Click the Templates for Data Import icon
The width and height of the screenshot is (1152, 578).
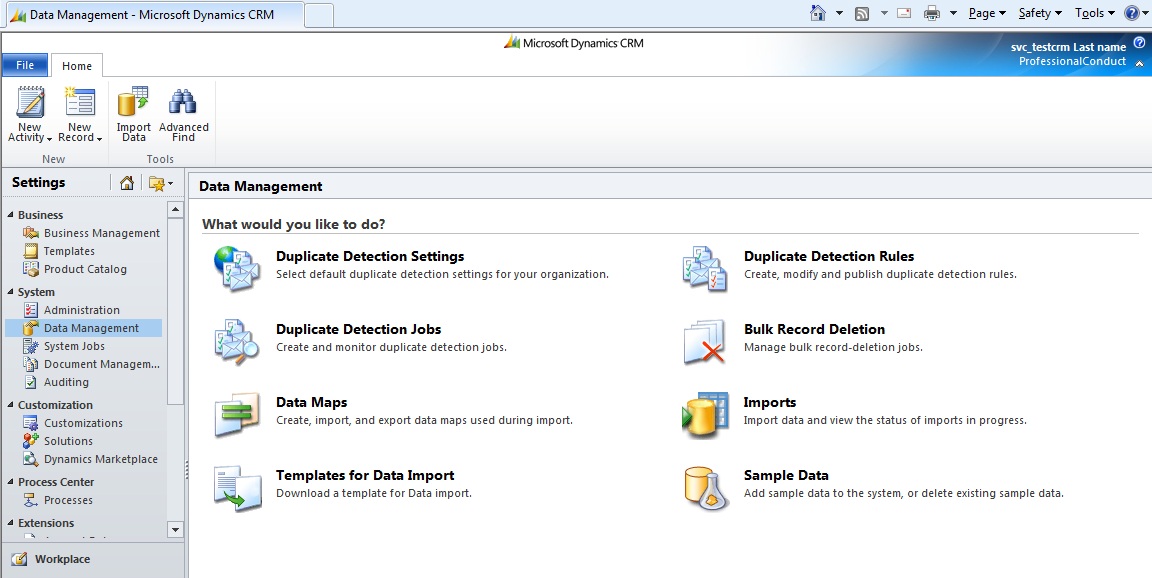(x=237, y=488)
